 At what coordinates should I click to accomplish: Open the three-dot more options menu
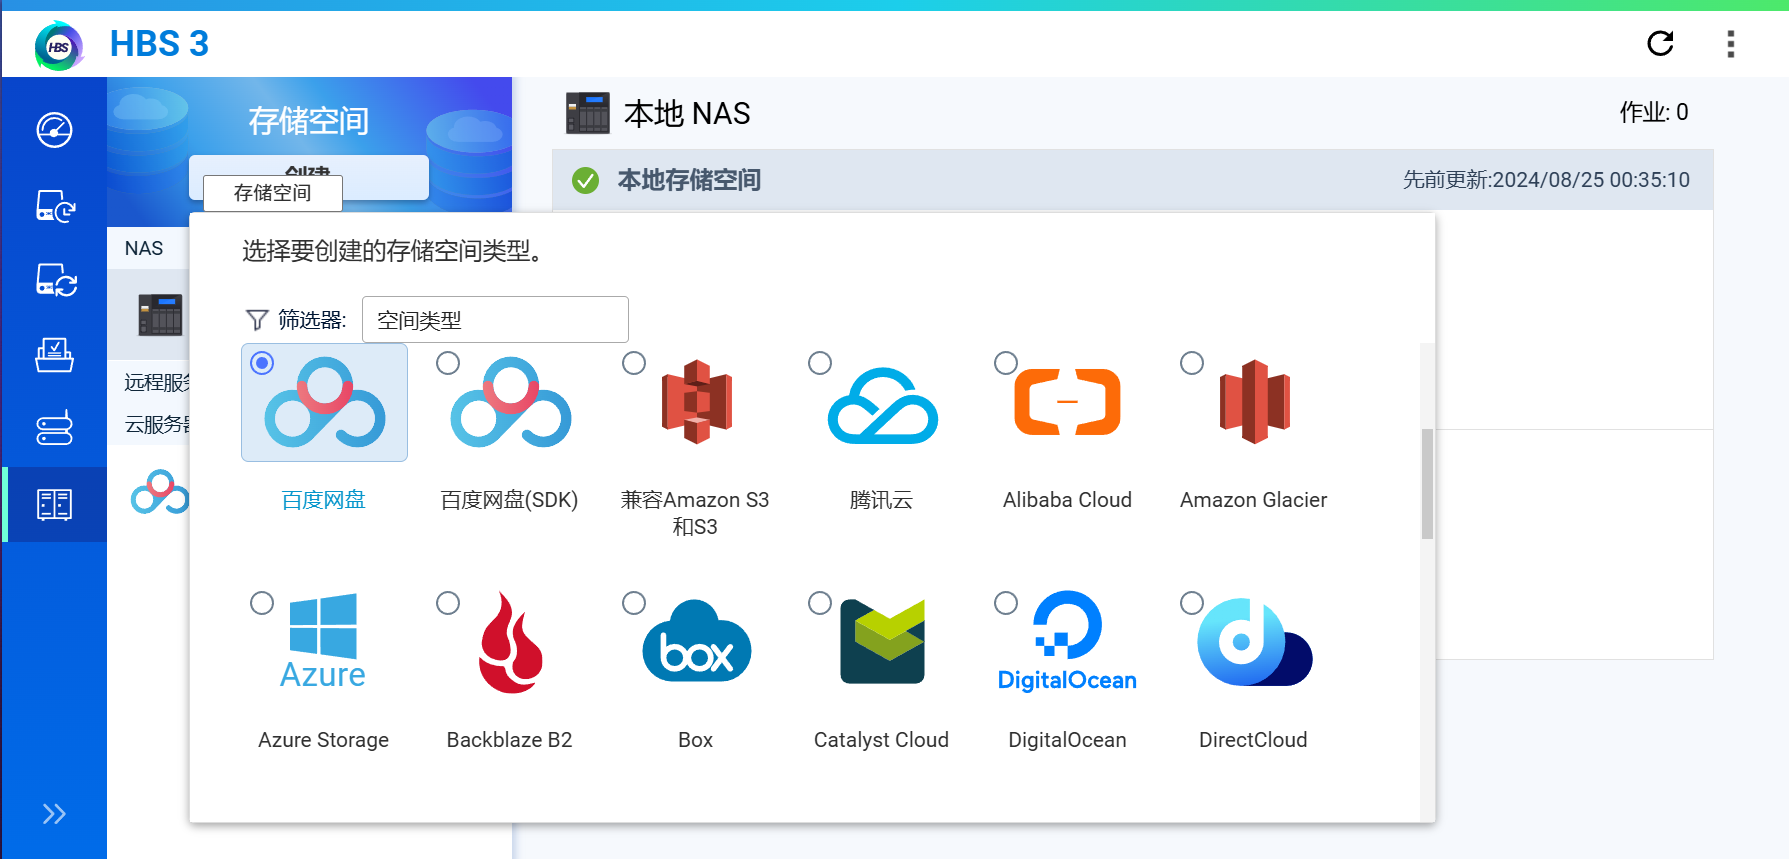1730,44
